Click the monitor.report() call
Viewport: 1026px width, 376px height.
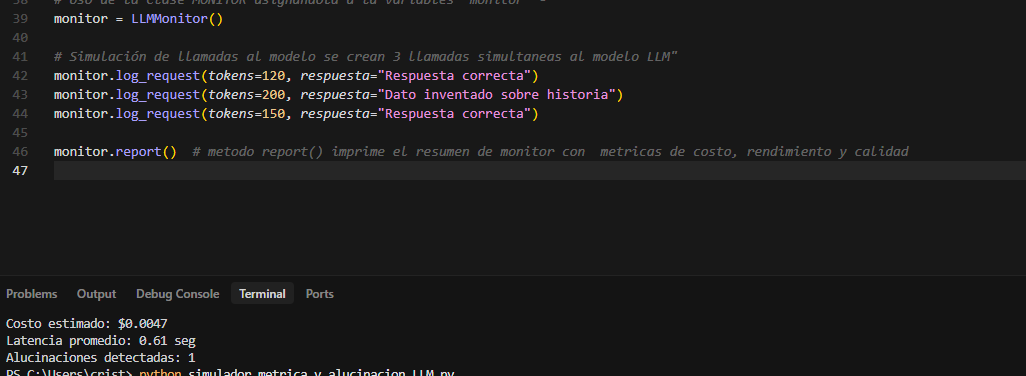pyautogui.click(x=115, y=151)
